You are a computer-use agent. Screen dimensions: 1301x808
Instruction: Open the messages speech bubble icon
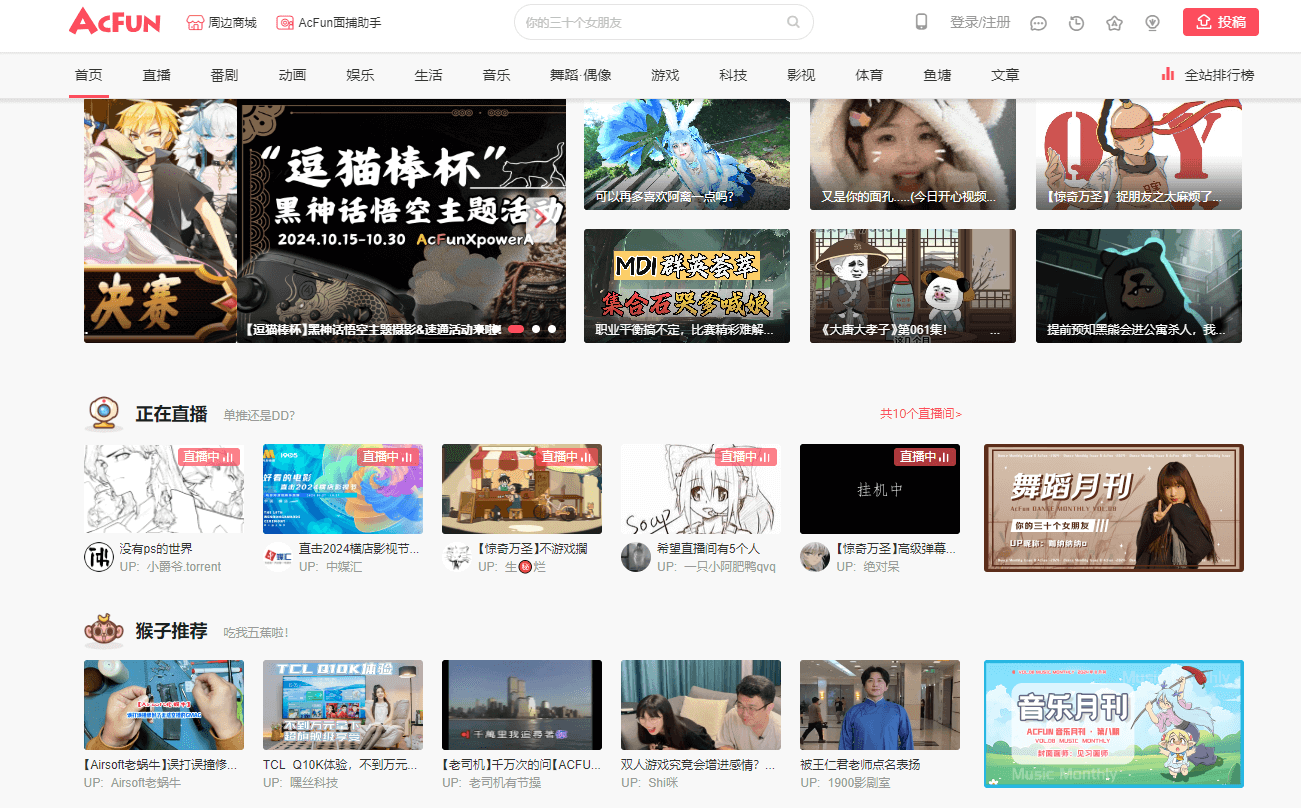[1038, 23]
